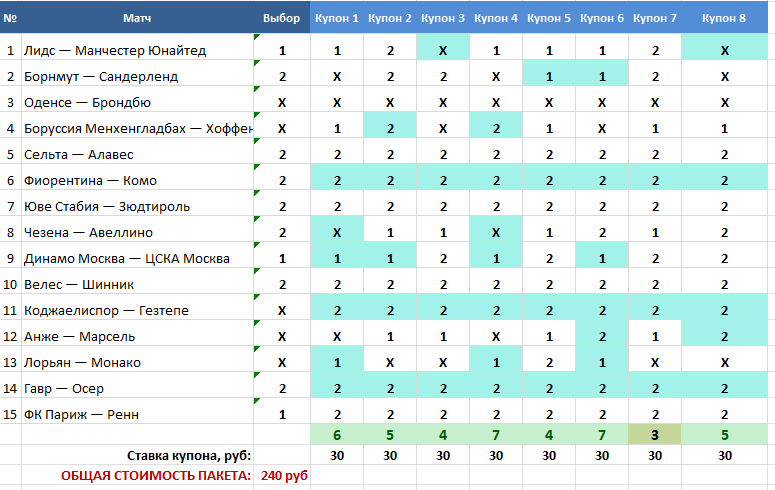
Task: Select the Фиорентина — Комо match cell
Action: click(x=137, y=180)
